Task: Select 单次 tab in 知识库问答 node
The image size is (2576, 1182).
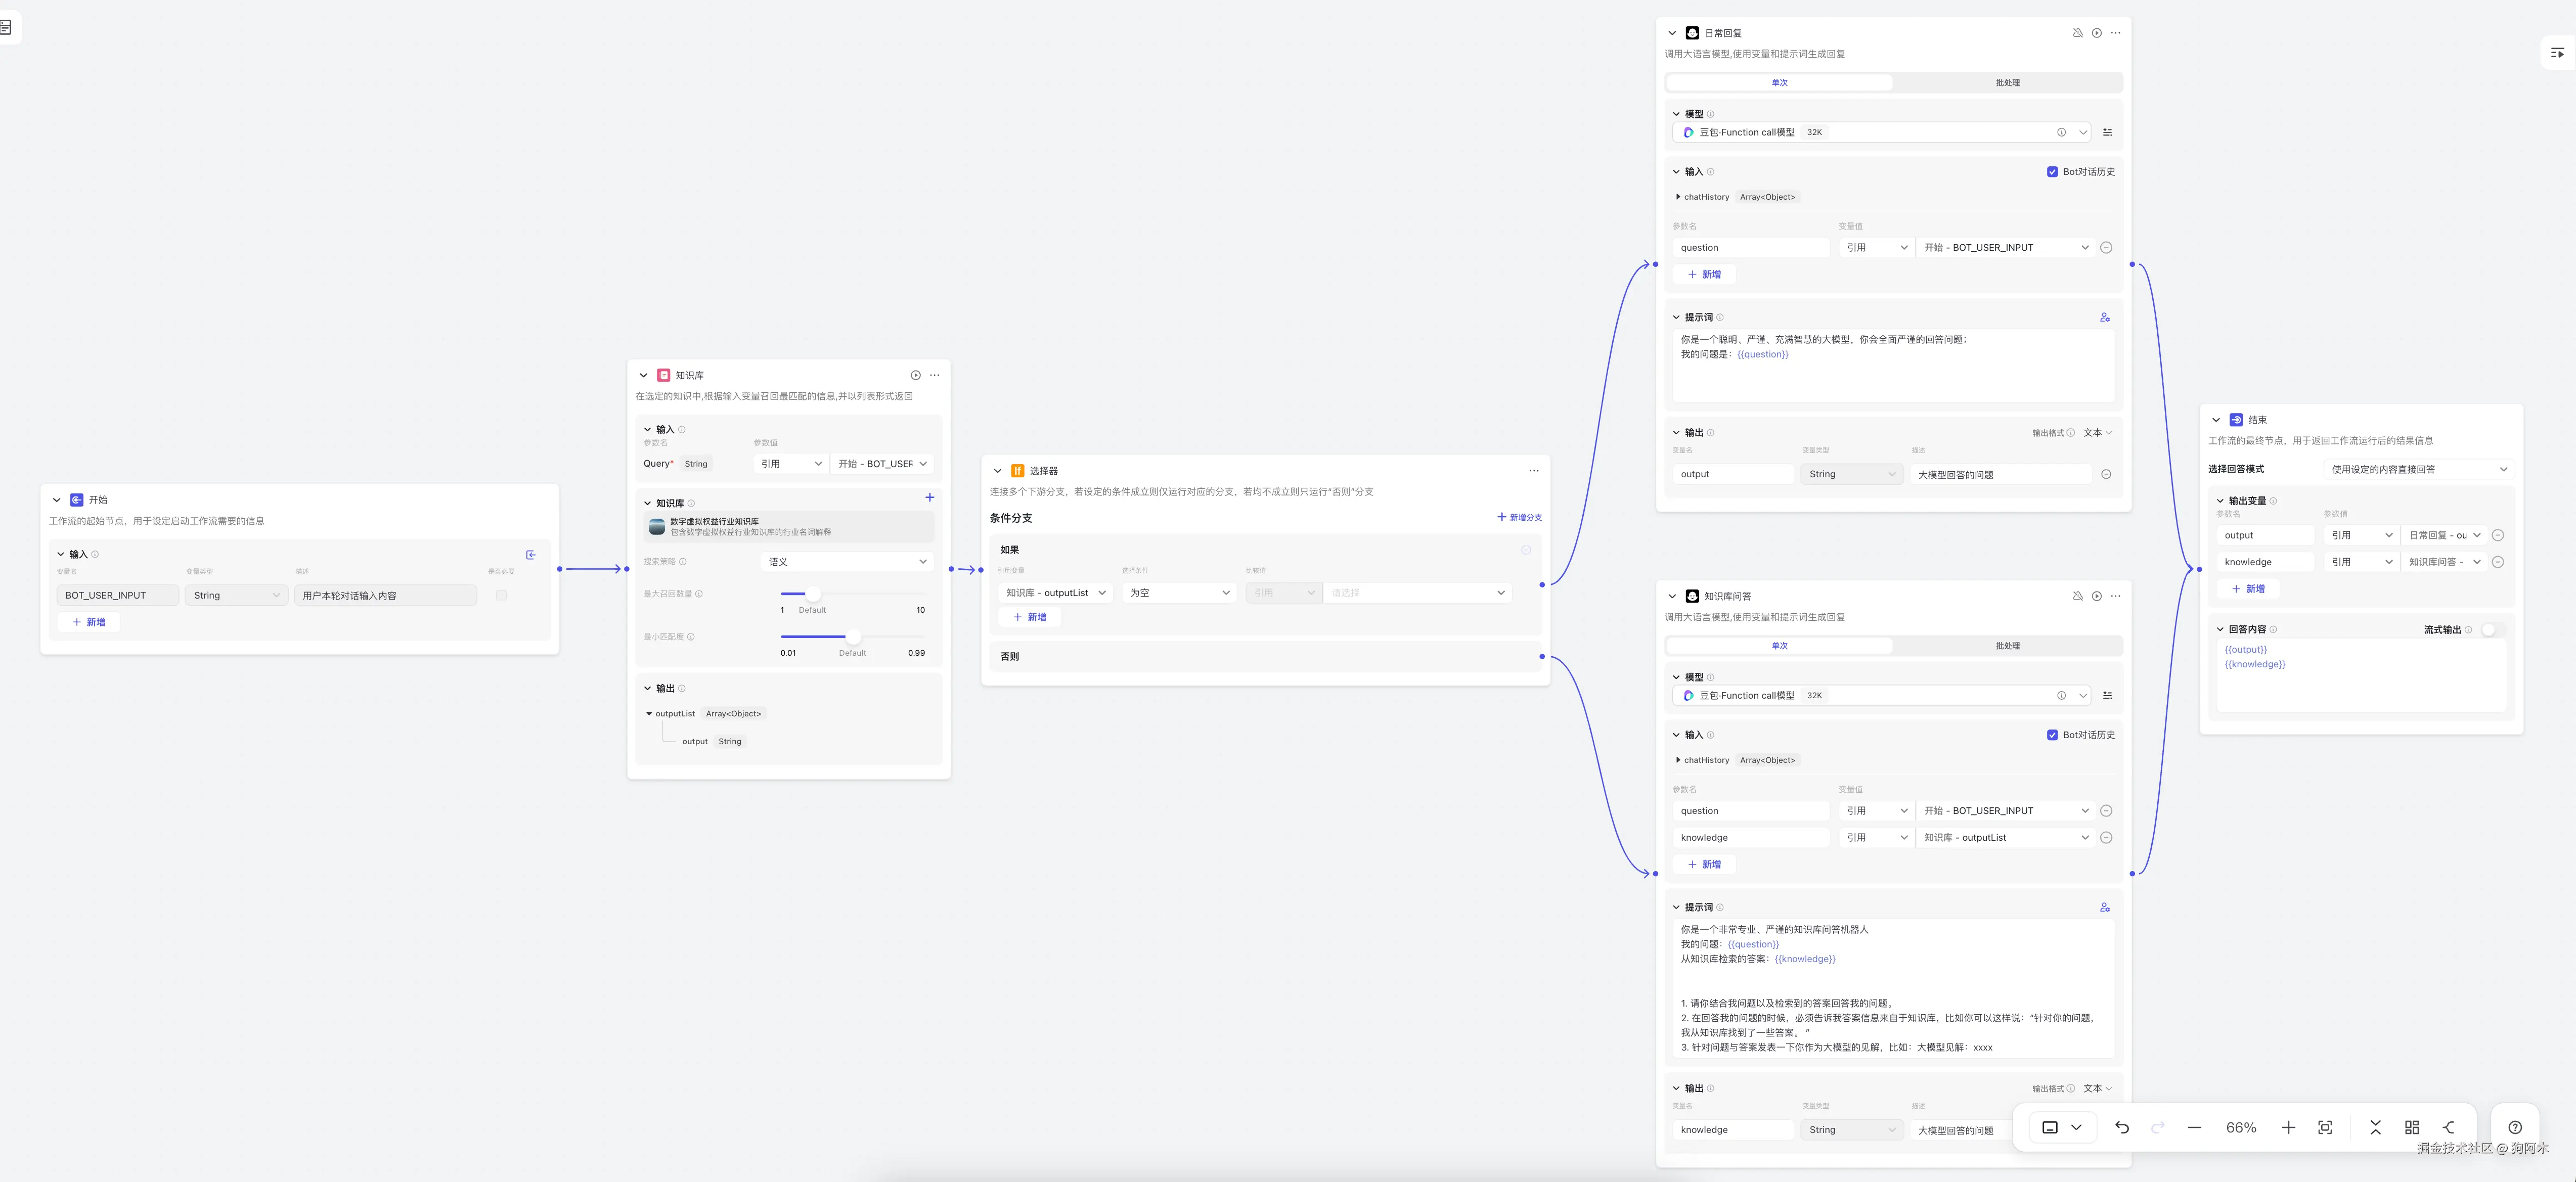Action: [x=1779, y=646]
